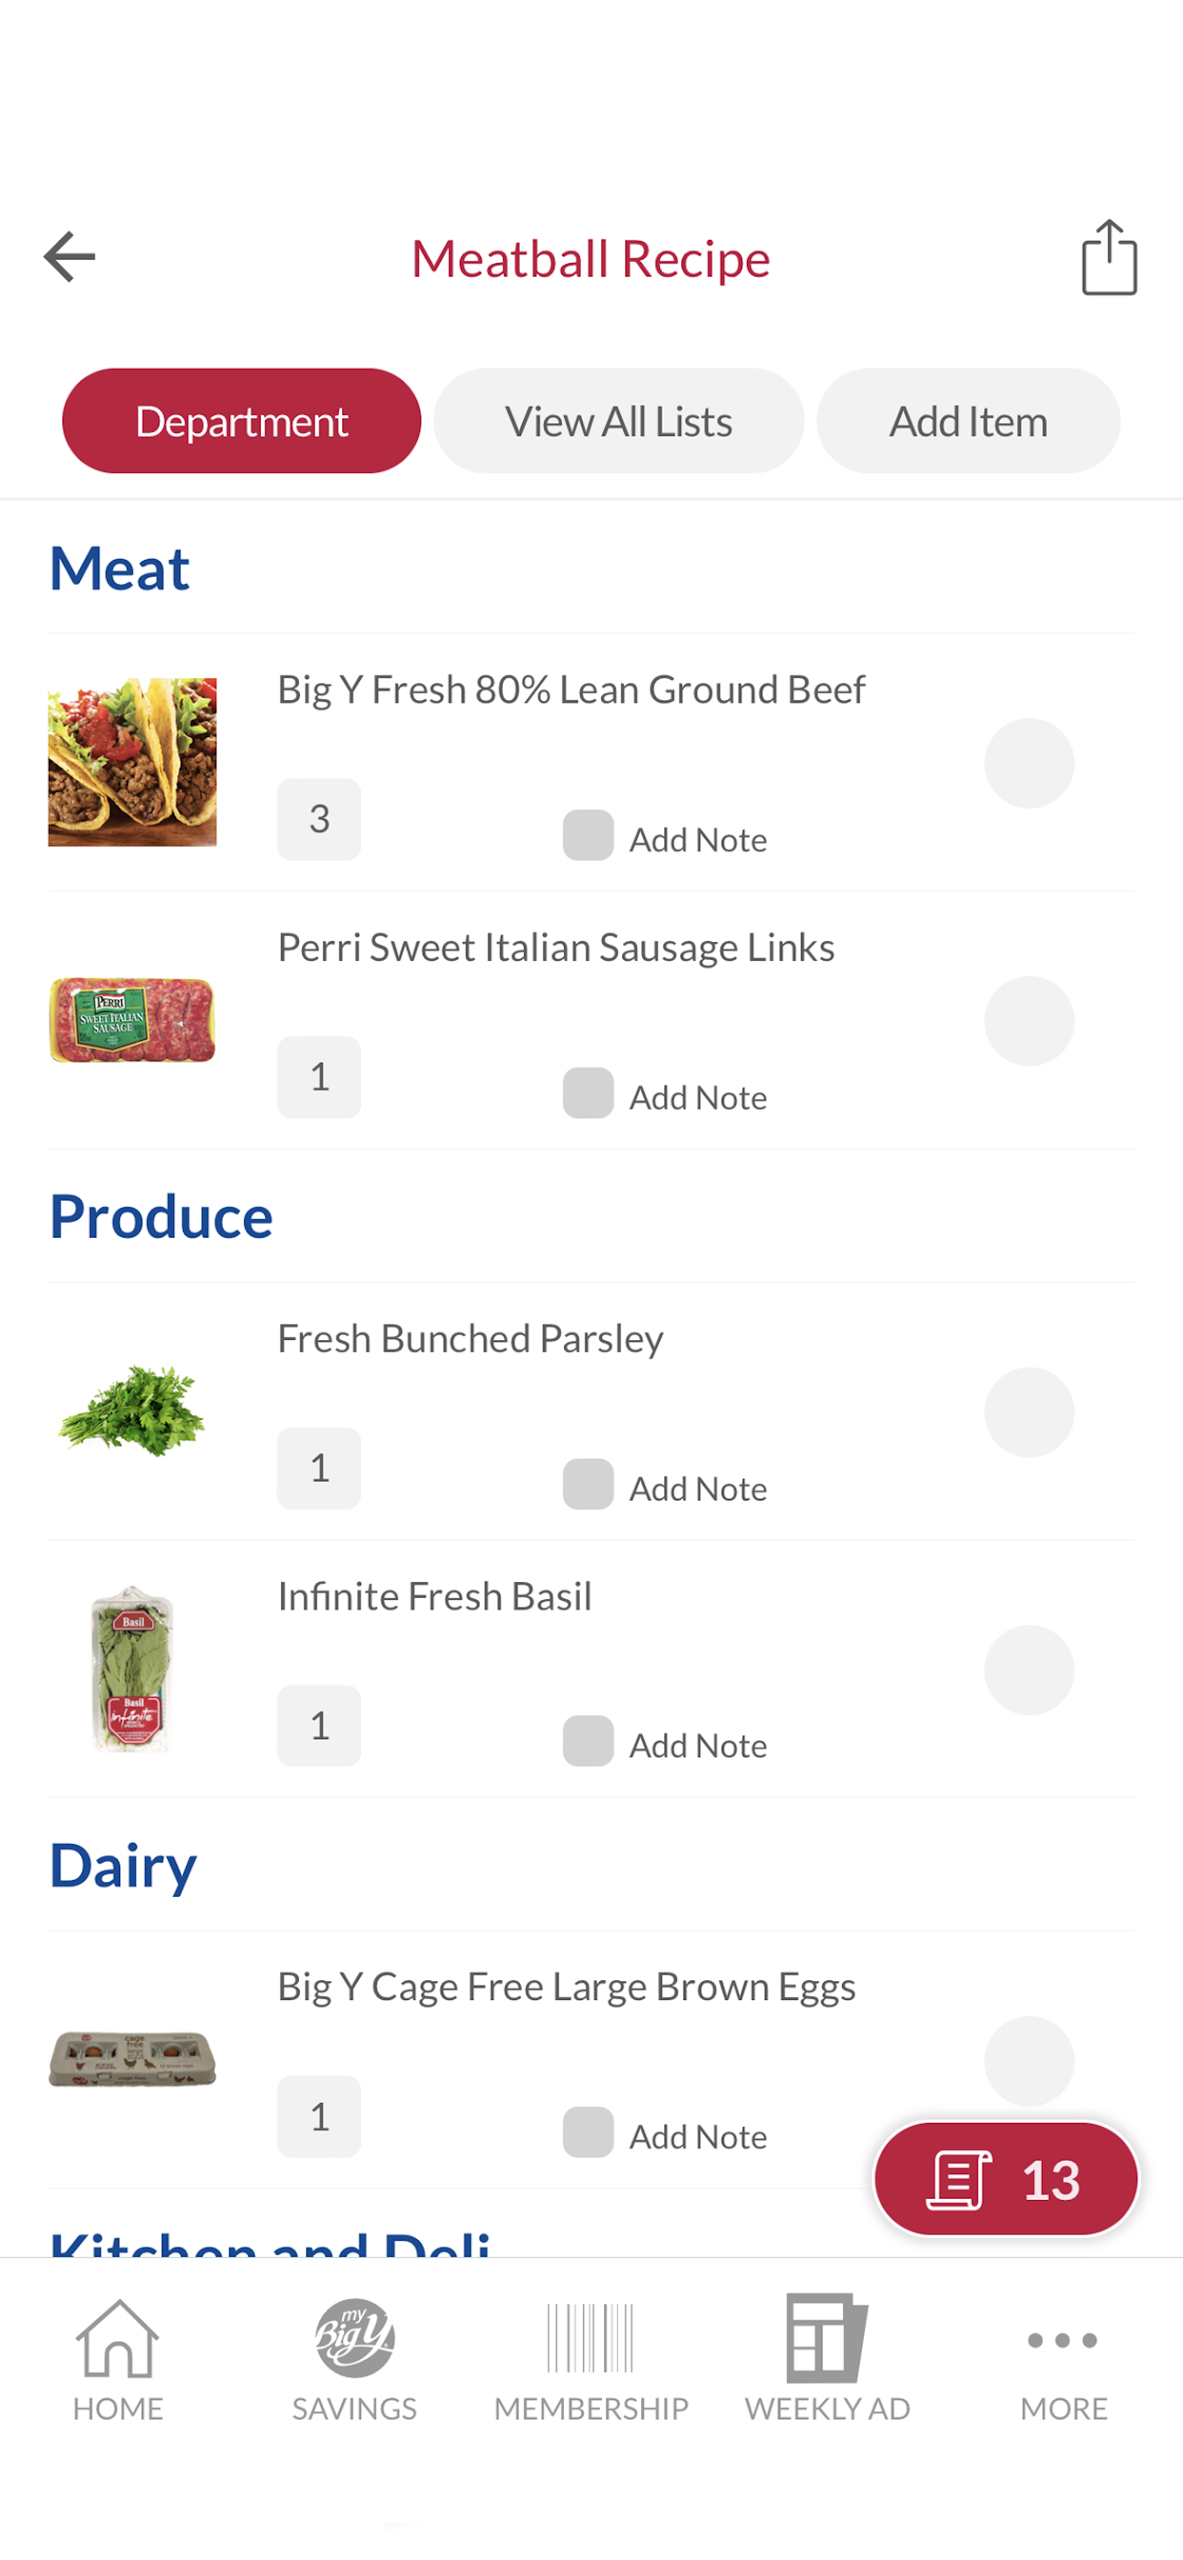Viewport: 1183px width, 2560px height.
Task: Check off Fresh Bunched Parsley item
Action: pos(1028,1411)
